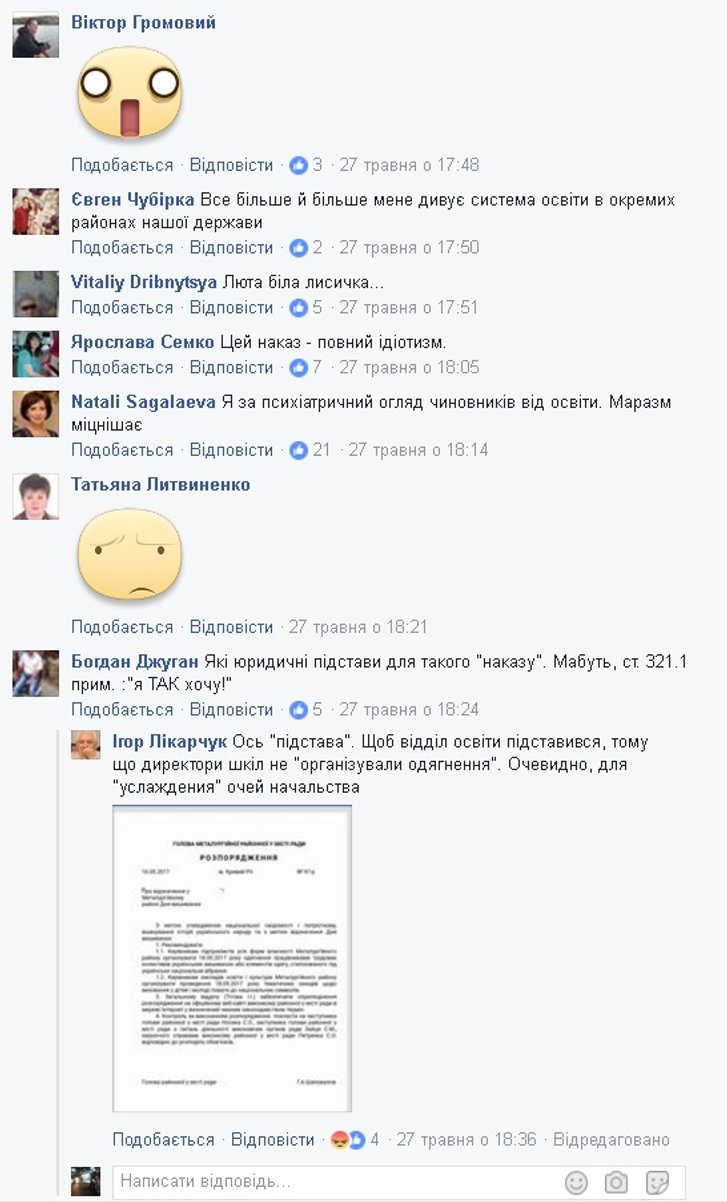Click the Відредаговано edited label

[611, 1140]
